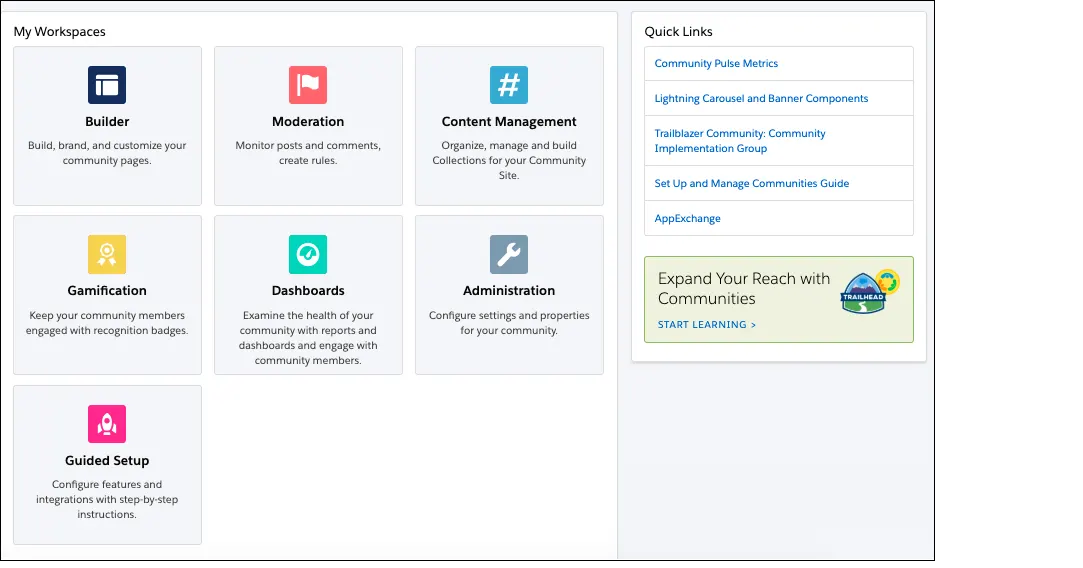Open the Builder workspace icon
Screen dimensions: 1083x568
[107, 85]
